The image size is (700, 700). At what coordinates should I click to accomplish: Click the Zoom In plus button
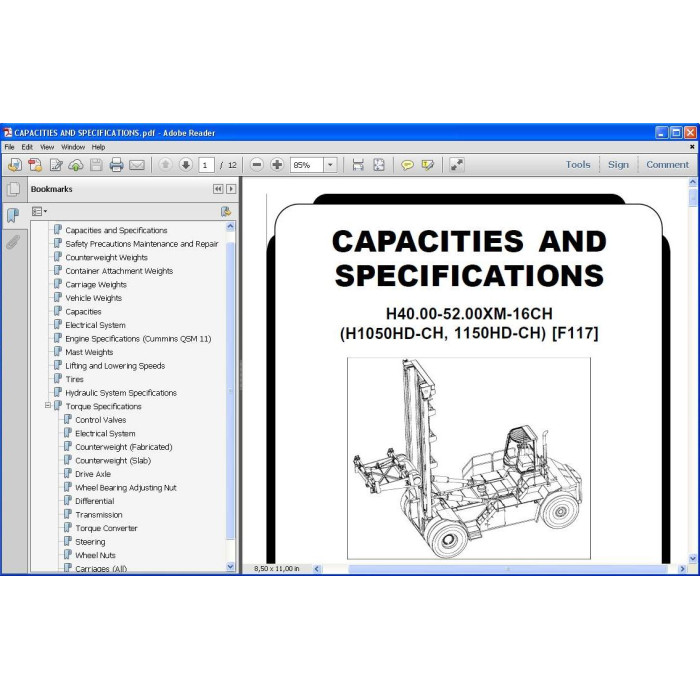(277, 165)
